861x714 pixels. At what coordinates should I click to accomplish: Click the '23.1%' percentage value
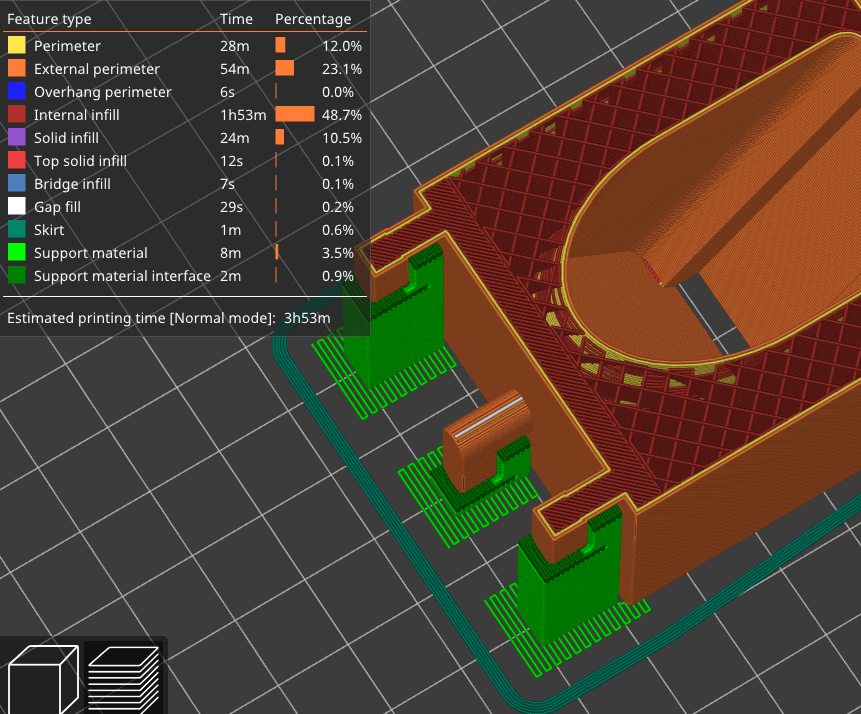[x=342, y=69]
